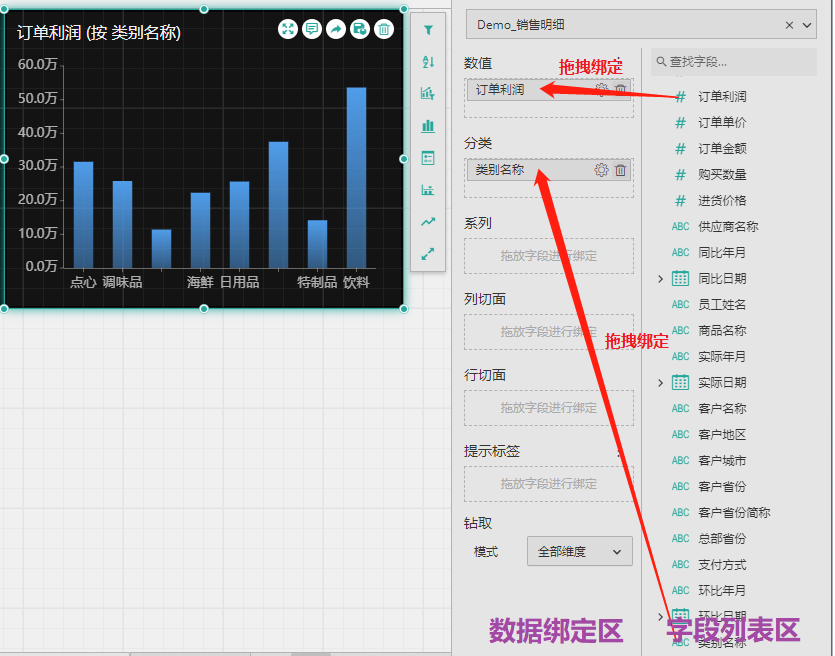Select the 订单单价 field
Image resolution: width=835 pixels, height=656 pixels.
[722, 122]
